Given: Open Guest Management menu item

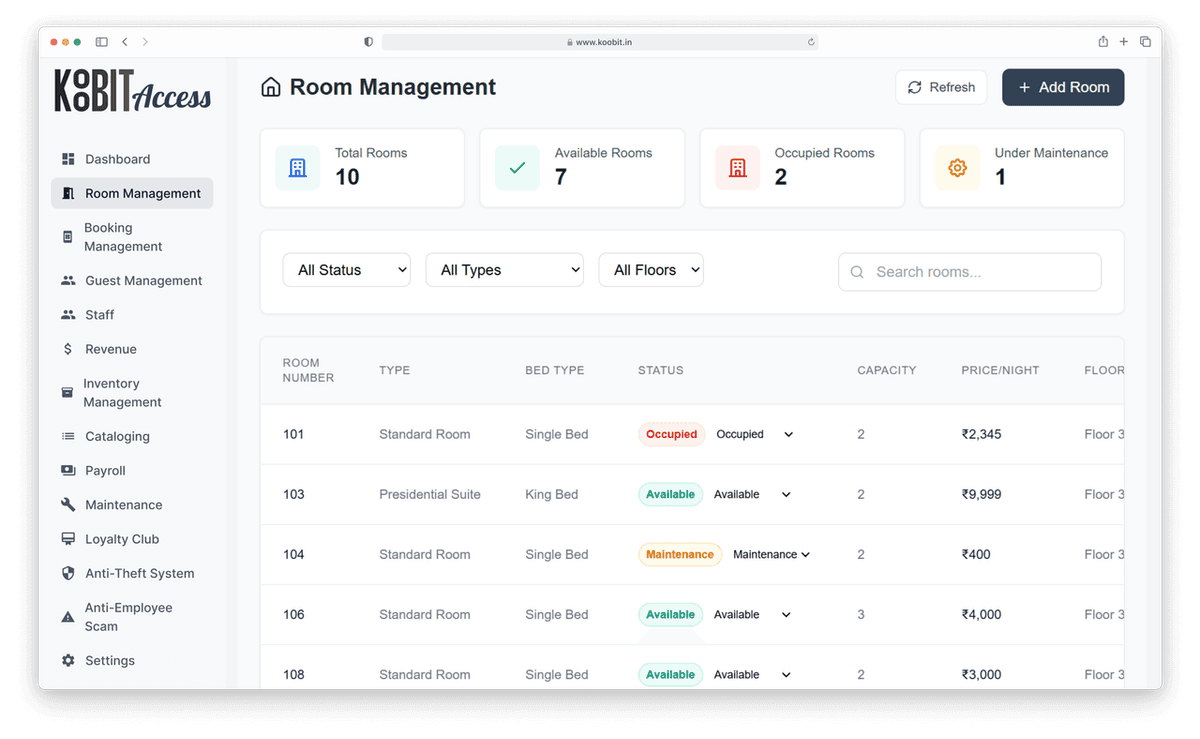Looking at the screenshot, I should [143, 281].
